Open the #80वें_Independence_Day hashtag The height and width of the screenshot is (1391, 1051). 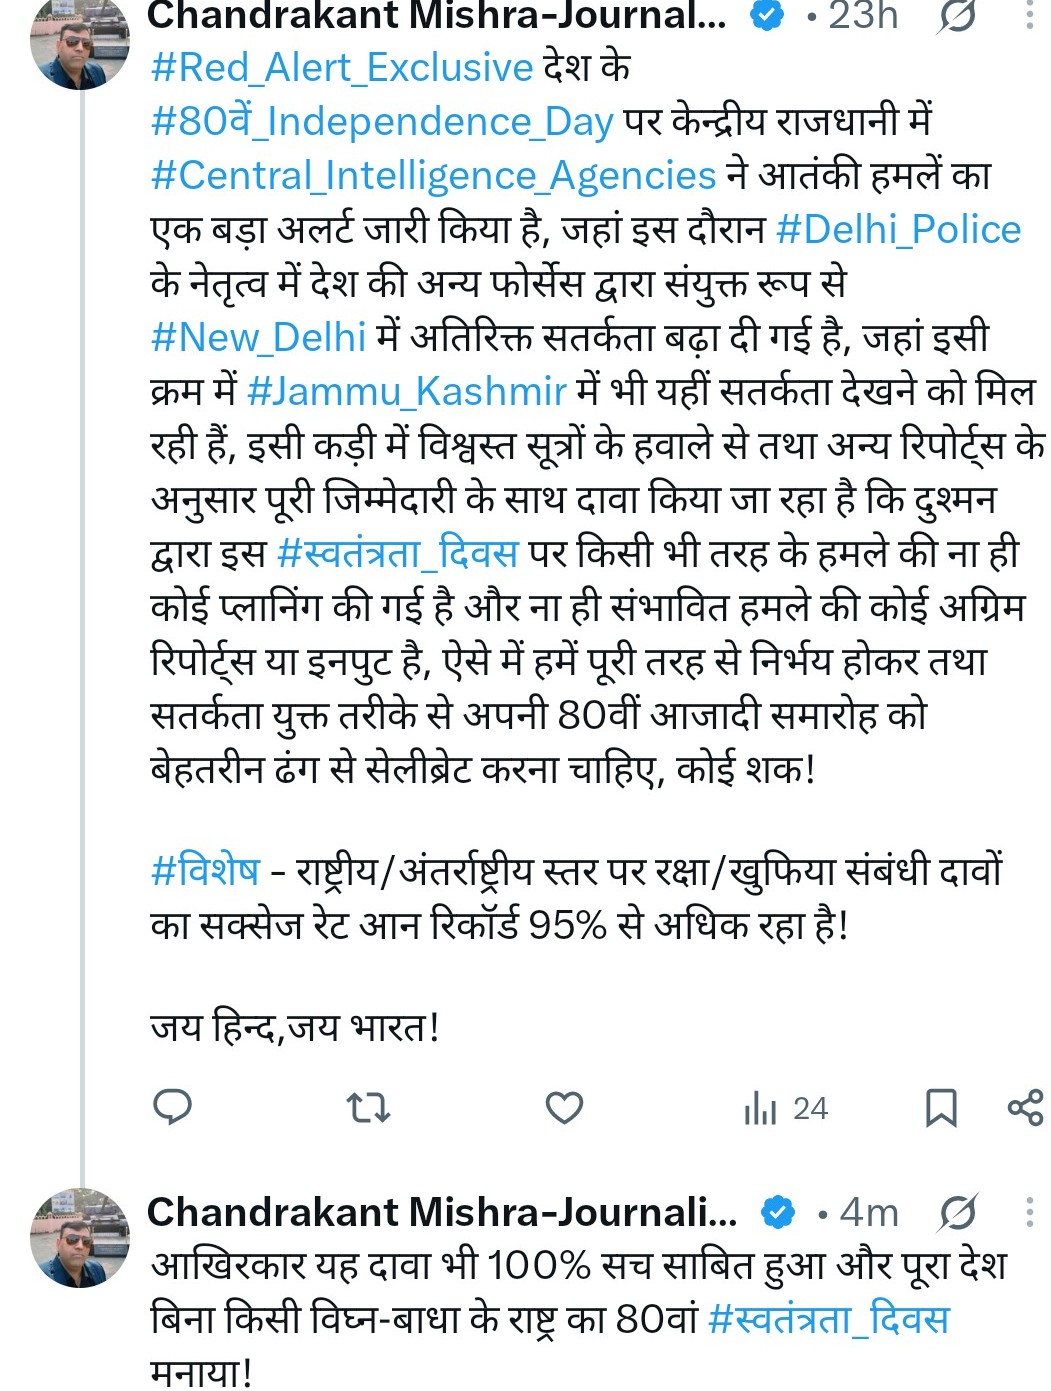click(x=382, y=122)
